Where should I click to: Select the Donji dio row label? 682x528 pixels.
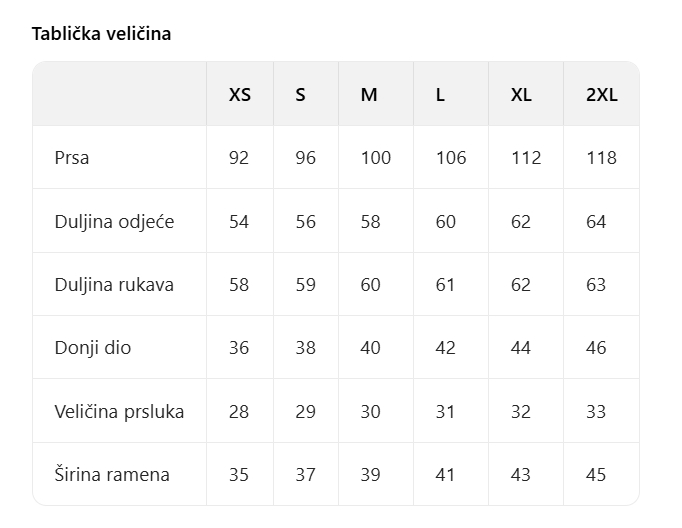click(93, 348)
